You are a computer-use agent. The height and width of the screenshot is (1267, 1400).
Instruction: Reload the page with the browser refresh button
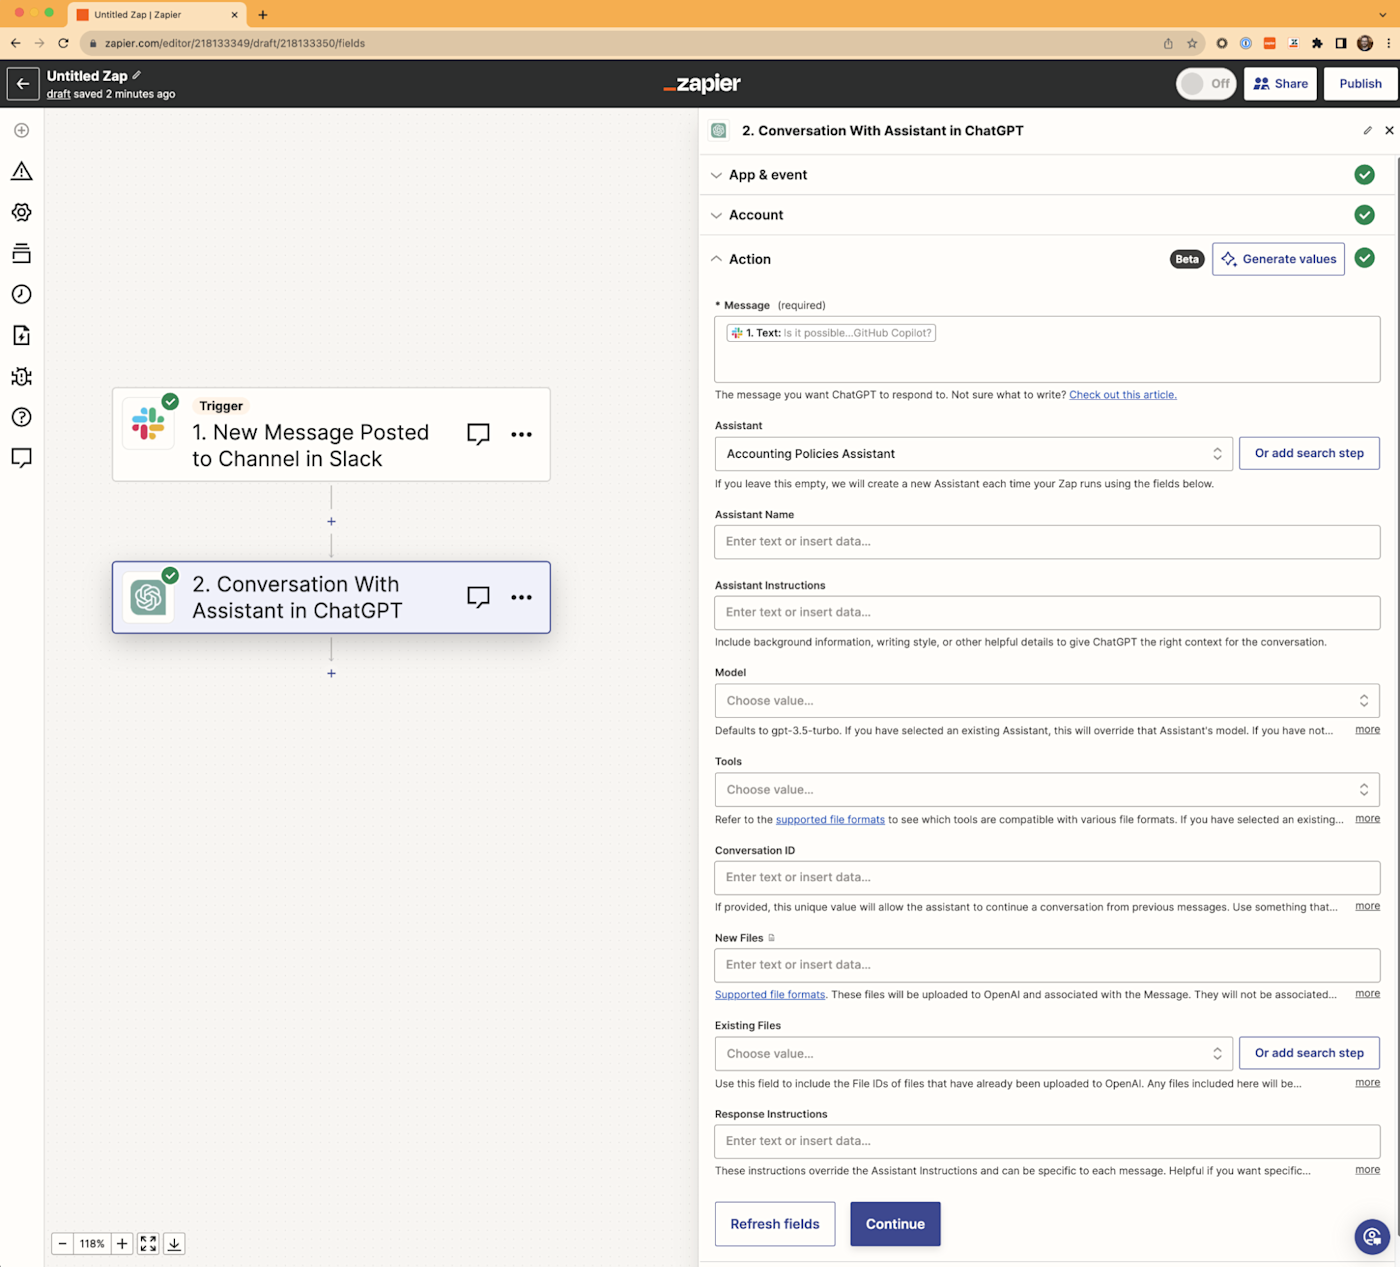point(63,43)
